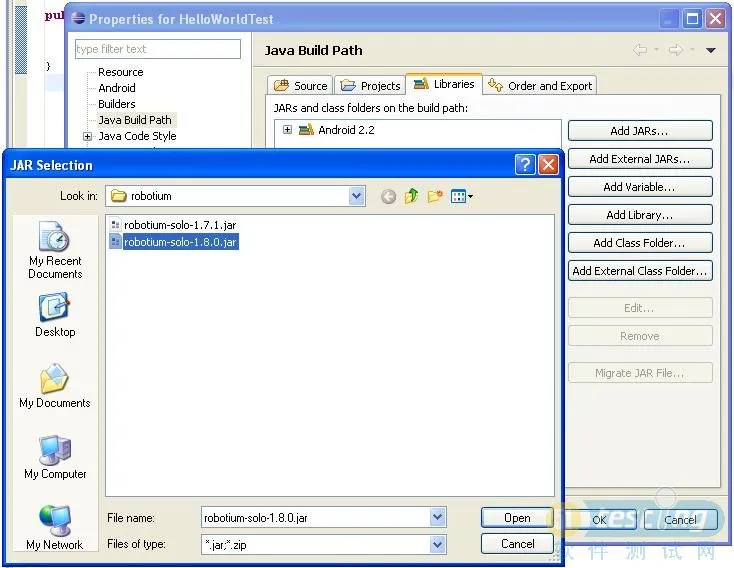Create a new folder with the toolbar icon

tap(435, 197)
